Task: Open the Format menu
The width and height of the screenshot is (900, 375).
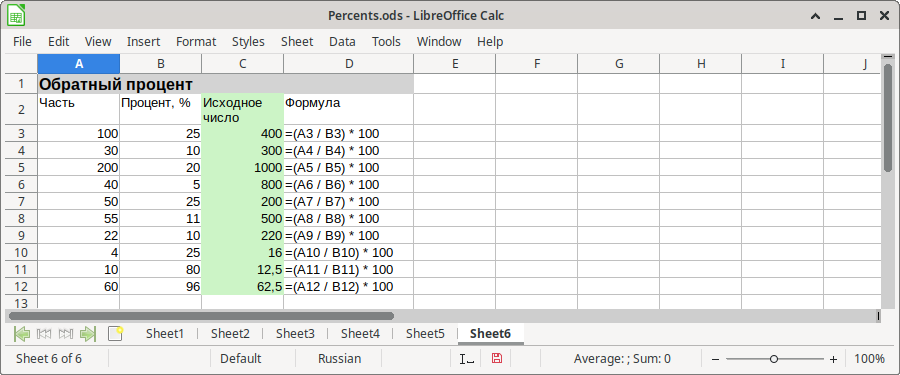Action: point(196,41)
